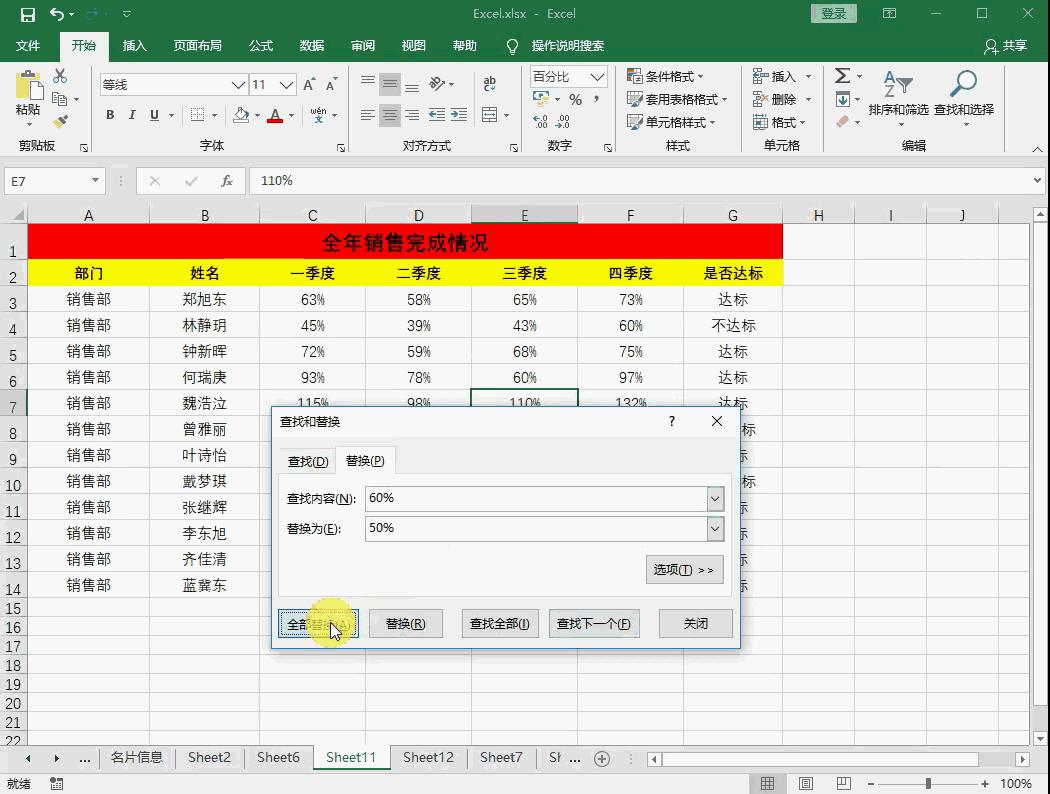
Task: Toggle italic formatting
Action: coord(131,115)
